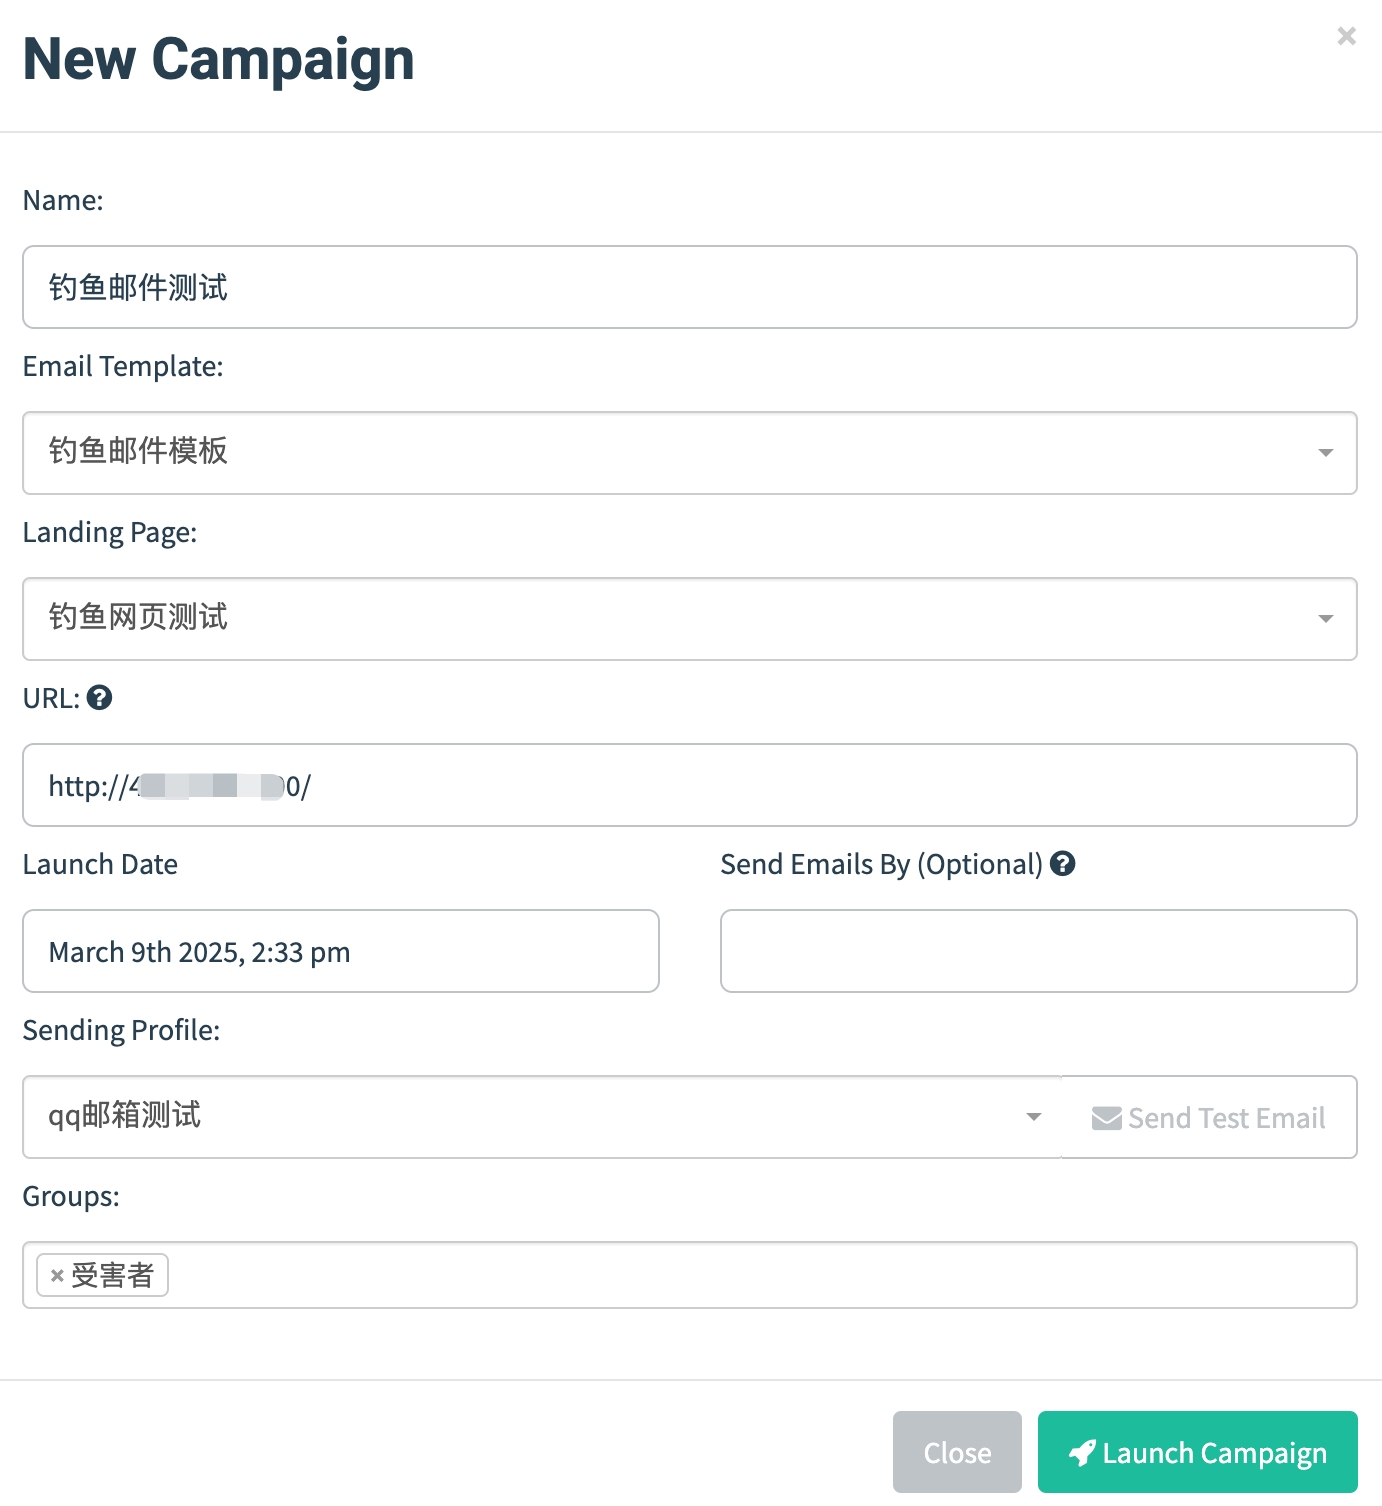Click the Email Template label text

pos(123,366)
